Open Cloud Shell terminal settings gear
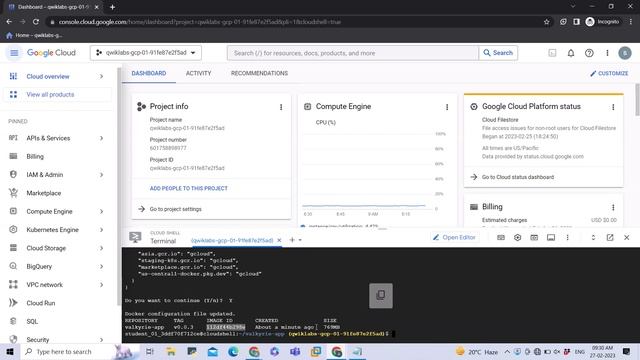The height and width of the screenshot is (360, 640). pyautogui.click(x=518, y=238)
